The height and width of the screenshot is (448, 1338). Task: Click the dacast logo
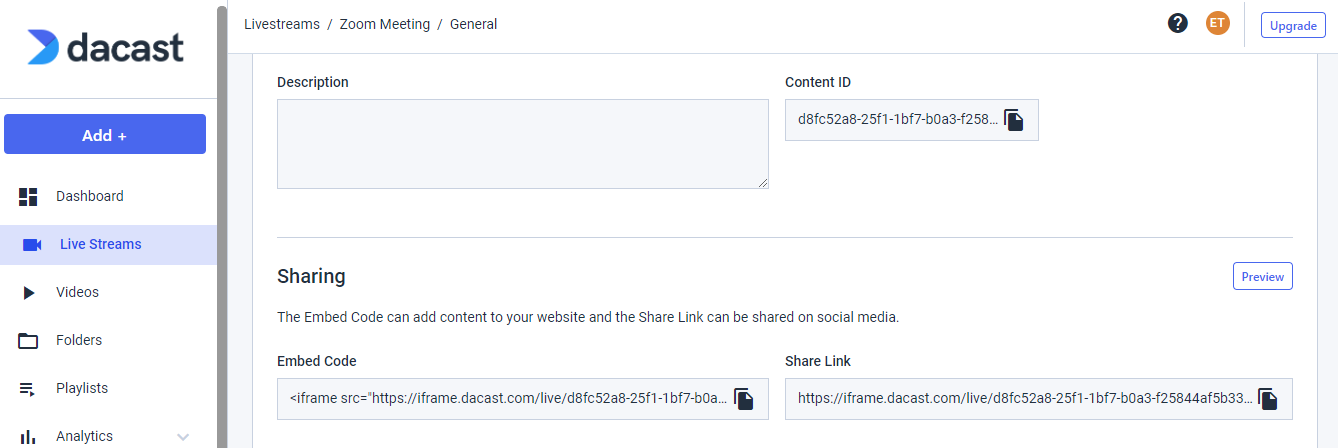105,47
